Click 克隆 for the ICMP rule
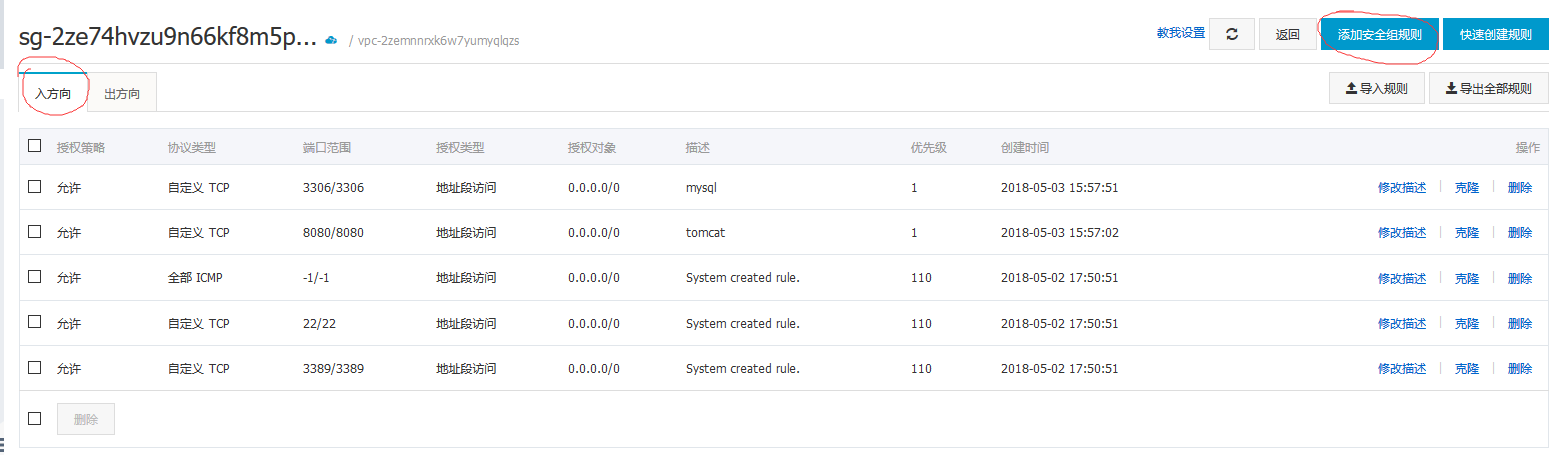This screenshot has width=1563, height=455. [x=1467, y=278]
